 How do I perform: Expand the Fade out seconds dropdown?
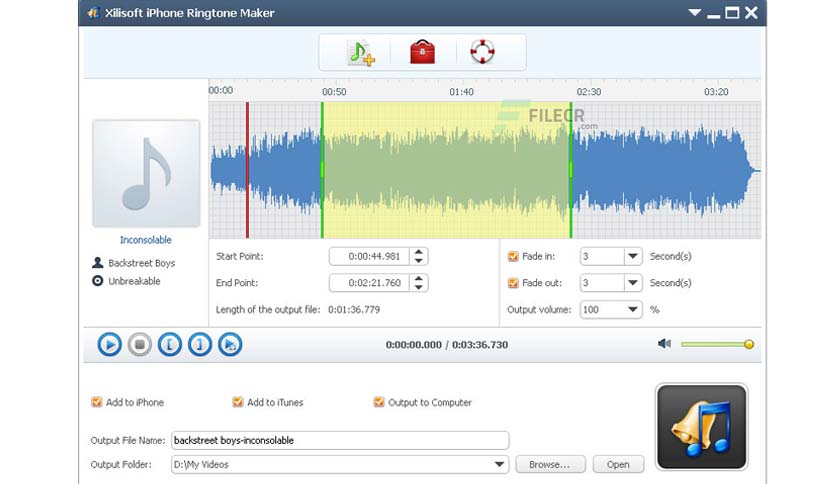coord(632,283)
